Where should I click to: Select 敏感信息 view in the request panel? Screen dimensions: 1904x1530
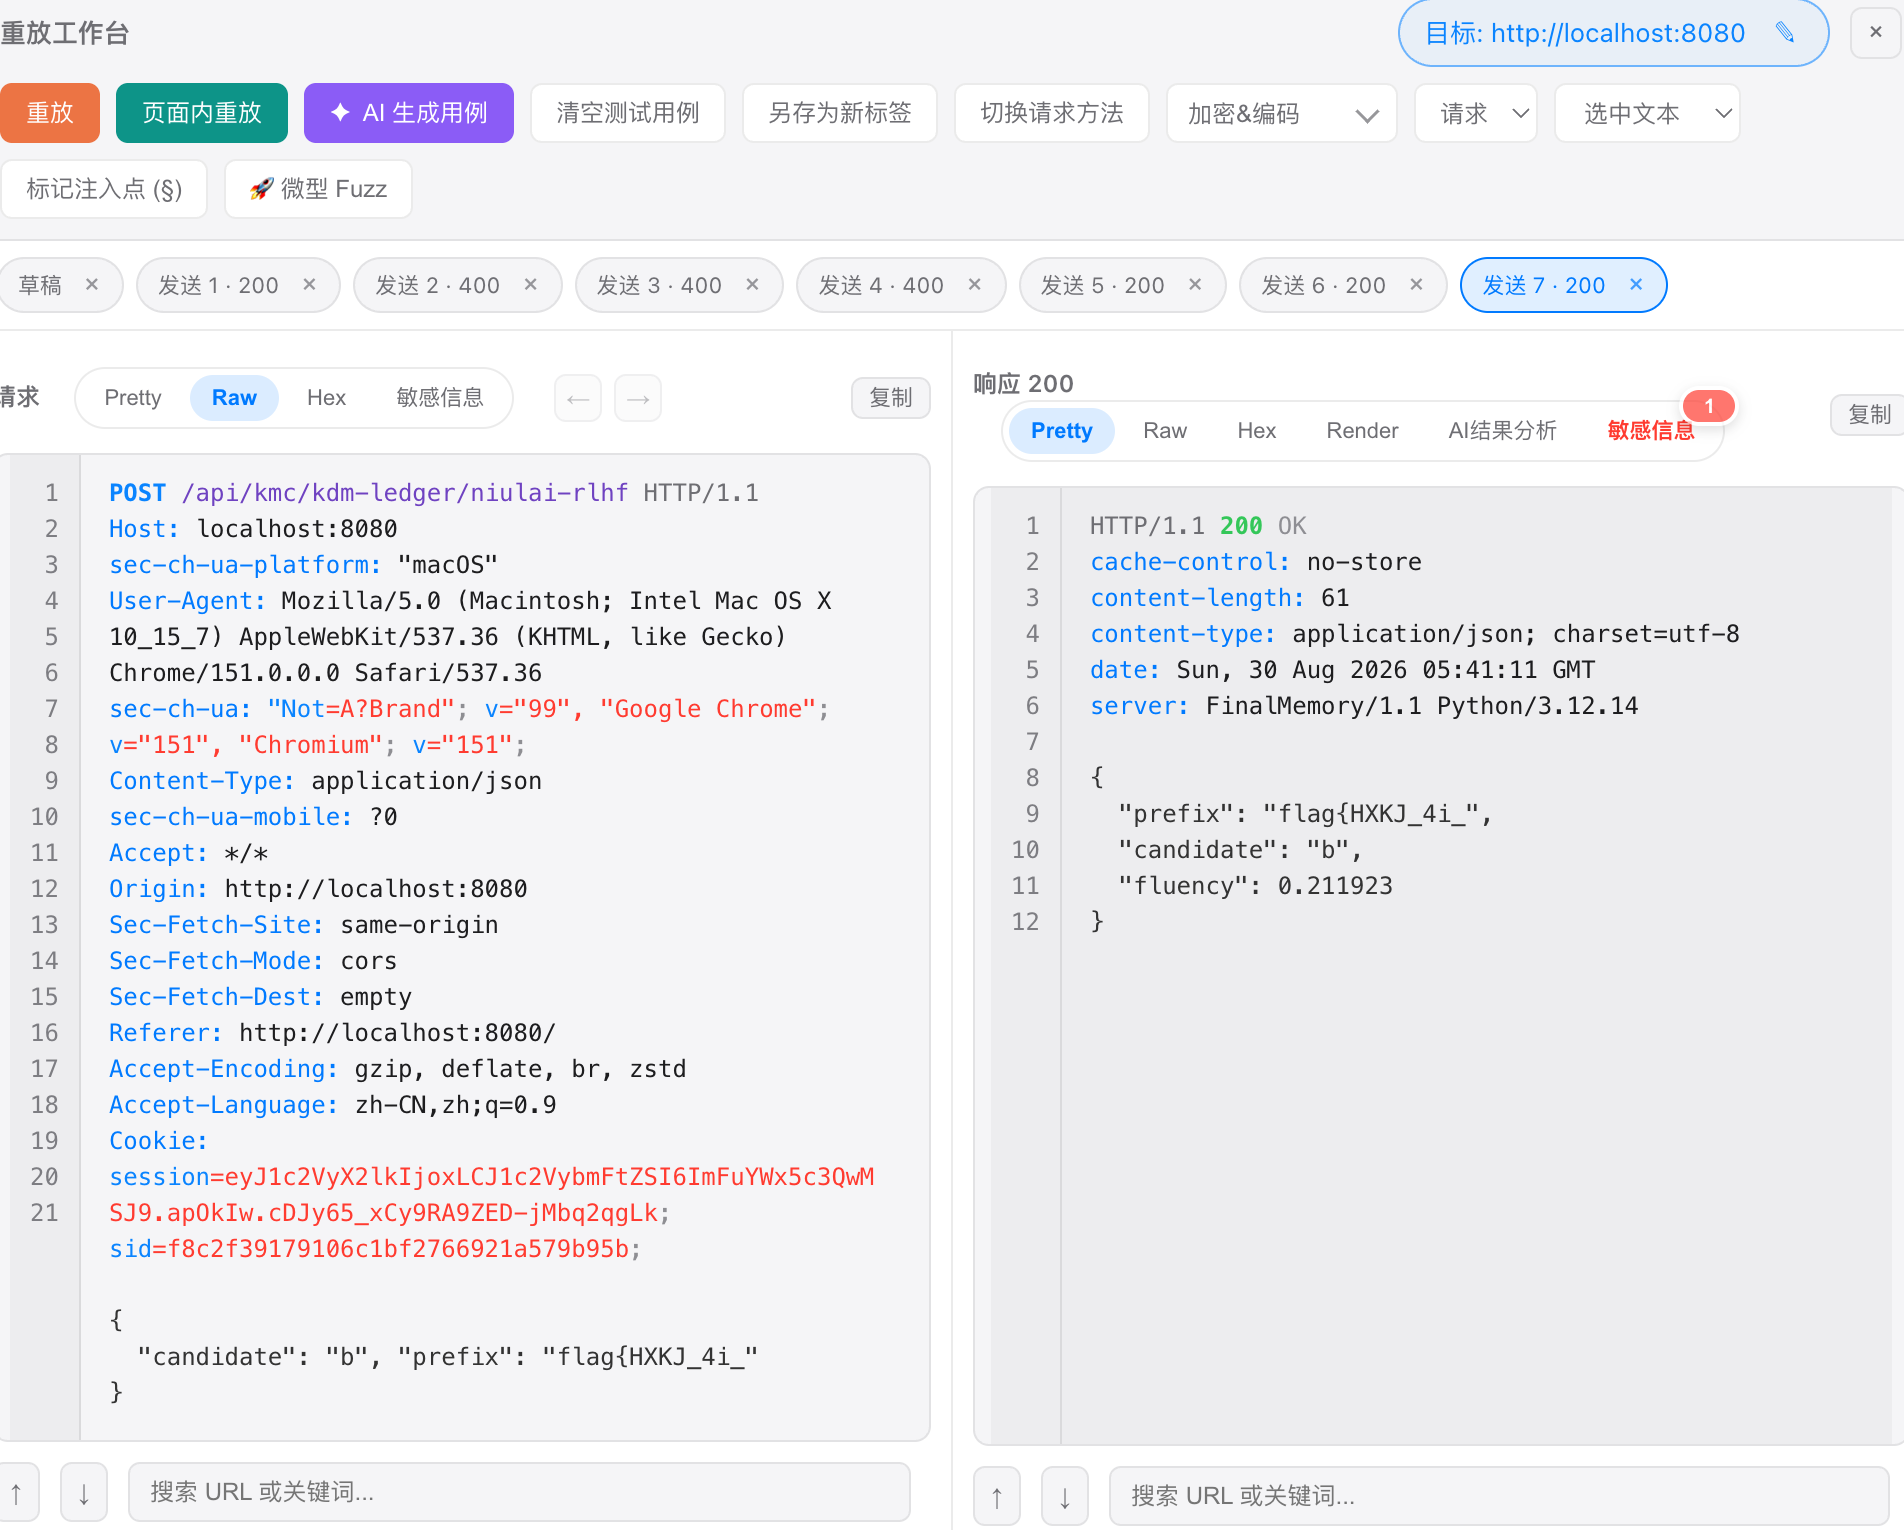[440, 398]
